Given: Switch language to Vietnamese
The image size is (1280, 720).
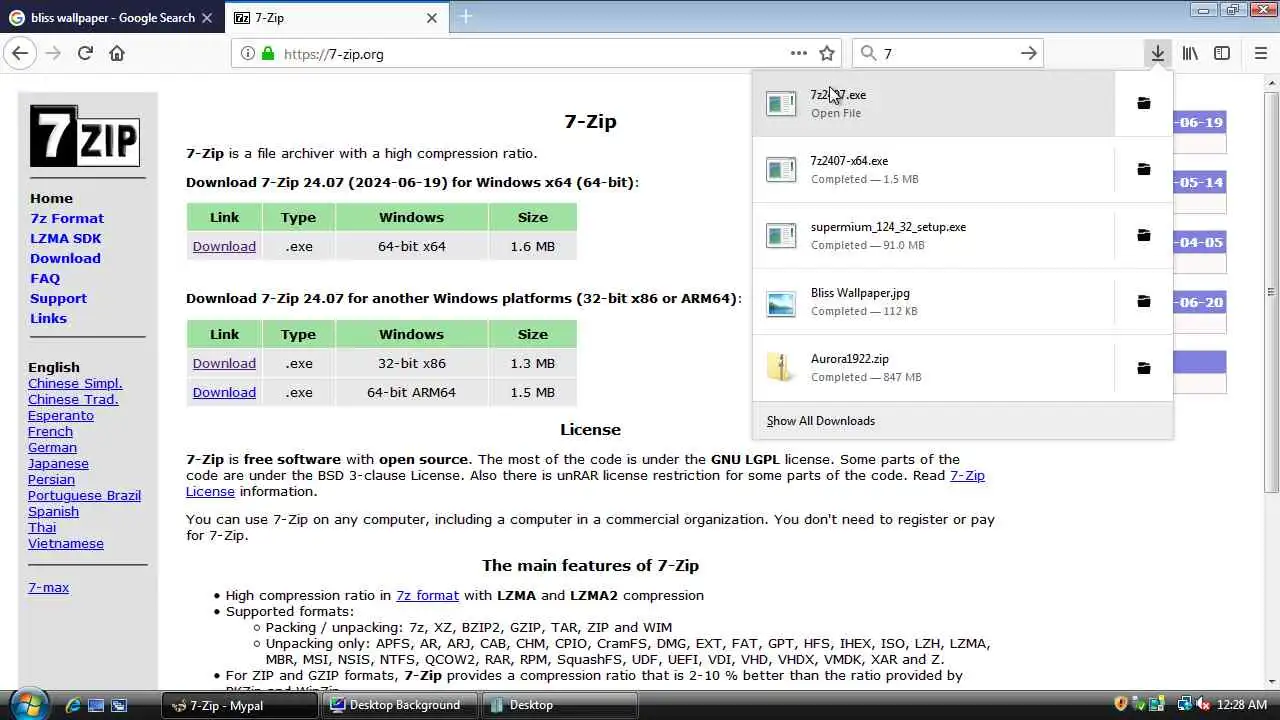Looking at the screenshot, I should coord(66,543).
